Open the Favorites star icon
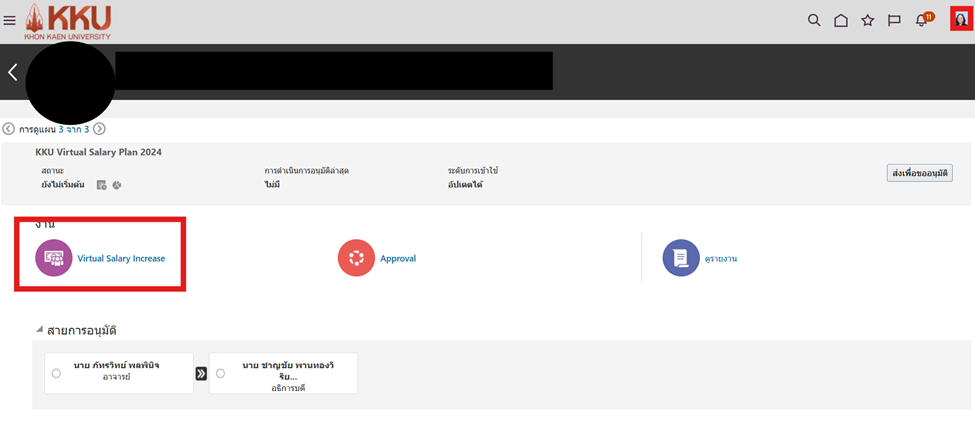The width and height of the screenshot is (975, 421). point(868,20)
